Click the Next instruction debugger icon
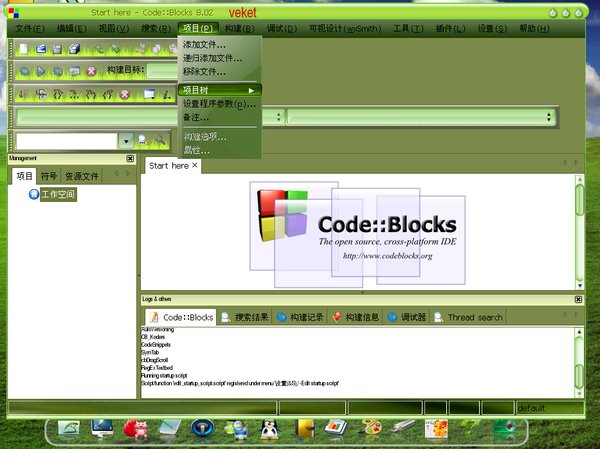The height and width of the screenshot is (449, 600). (74, 94)
